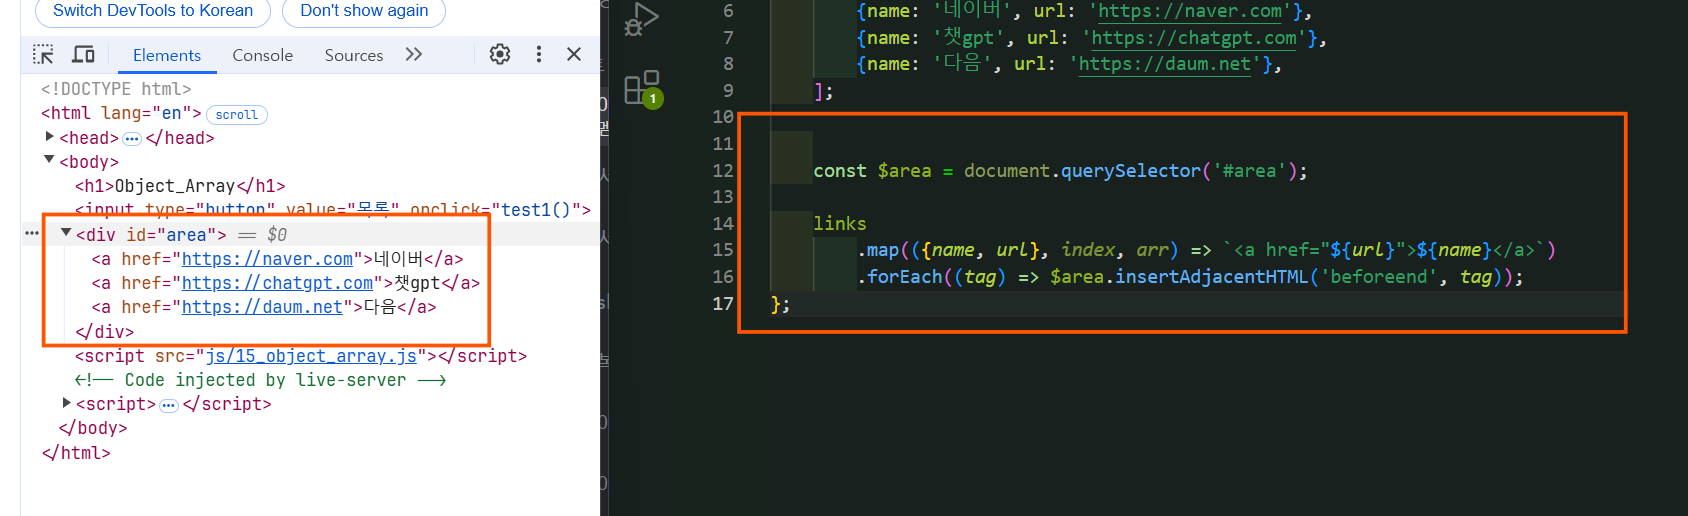Switch to the Console tab
1688x516 pixels.
(x=263, y=55)
